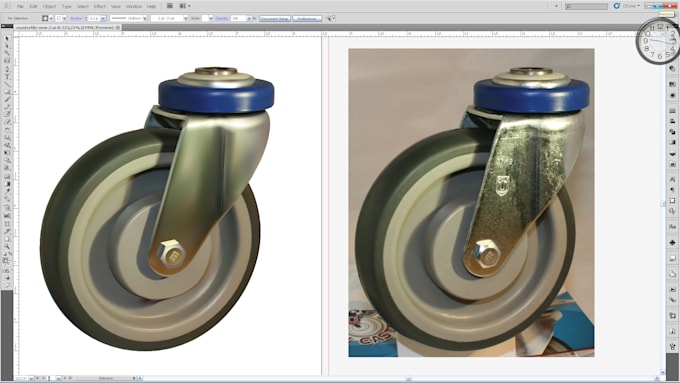Open the View menu
The width and height of the screenshot is (680, 383).
click(116, 6)
